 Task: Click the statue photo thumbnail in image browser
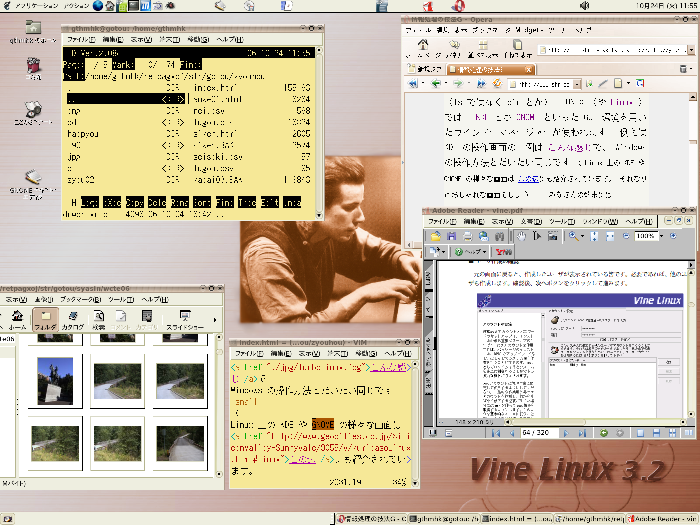(55, 381)
